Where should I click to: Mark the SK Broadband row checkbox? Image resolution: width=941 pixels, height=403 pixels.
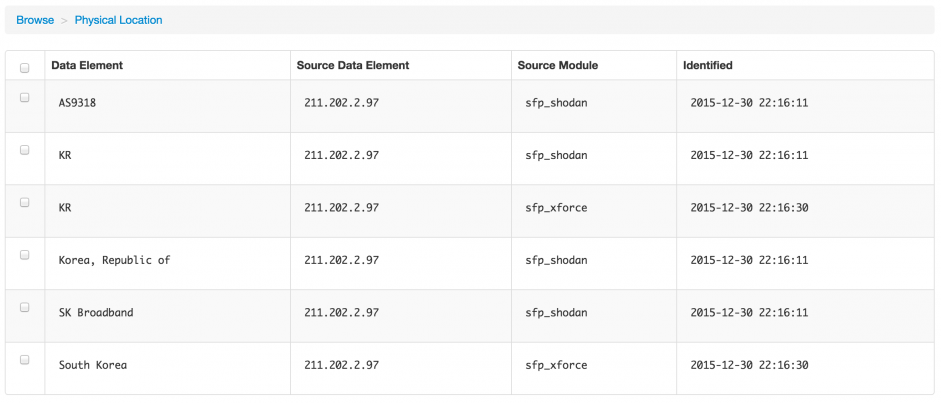pyautogui.click(x=25, y=307)
